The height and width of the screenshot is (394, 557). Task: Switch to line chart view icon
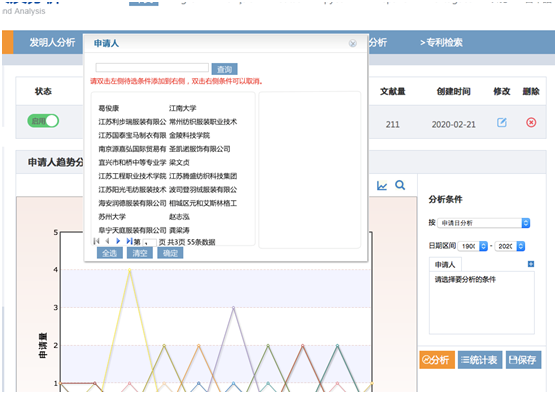[x=382, y=185]
